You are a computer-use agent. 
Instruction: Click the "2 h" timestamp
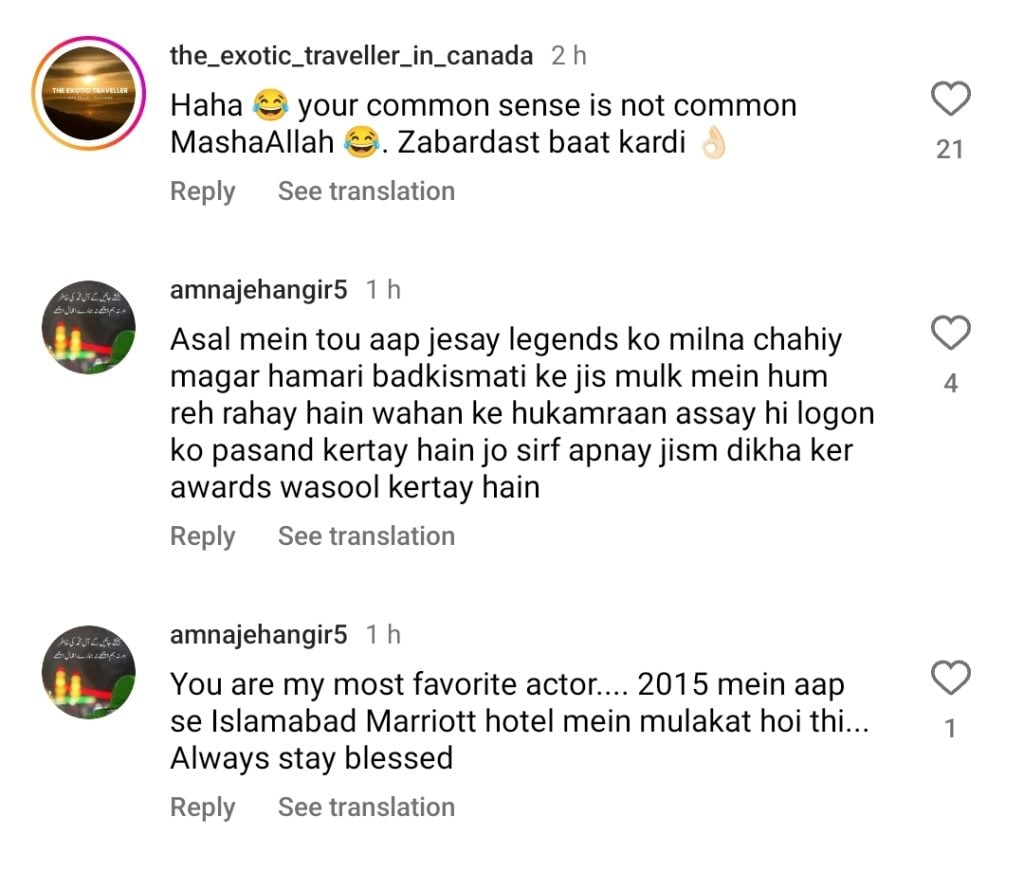pyautogui.click(x=568, y=56)
